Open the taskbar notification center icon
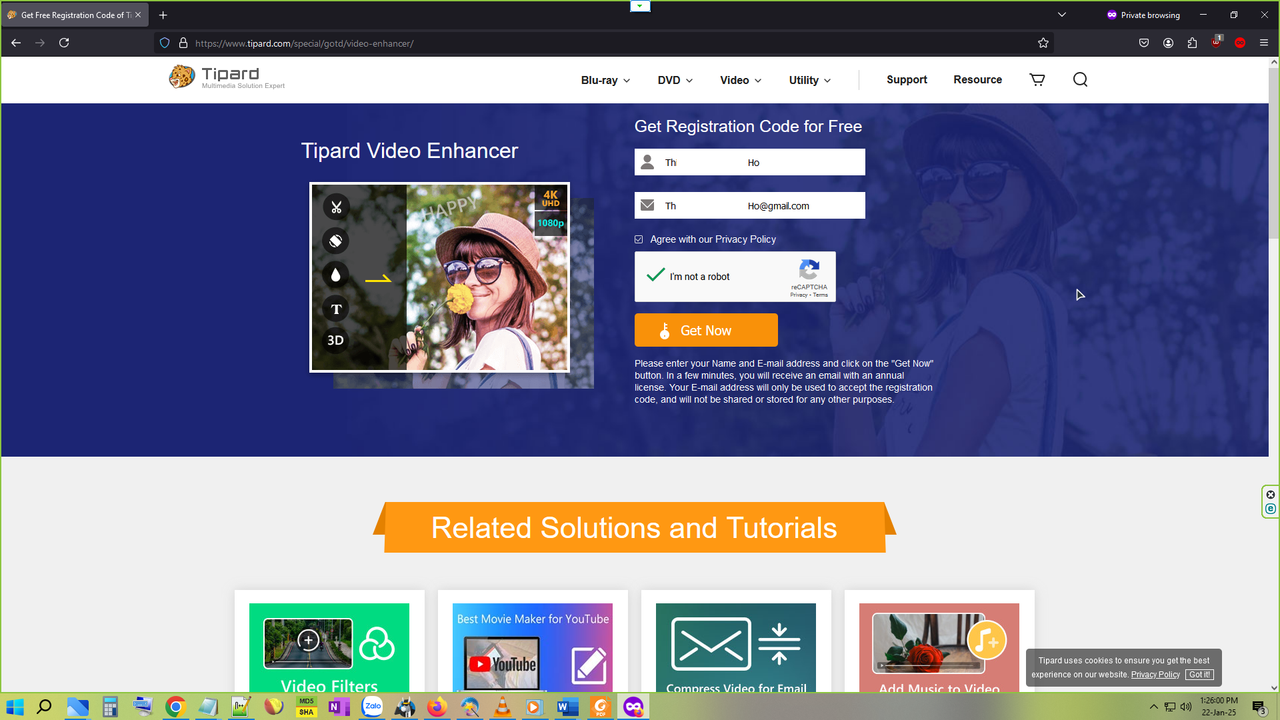 (1260, 707)
